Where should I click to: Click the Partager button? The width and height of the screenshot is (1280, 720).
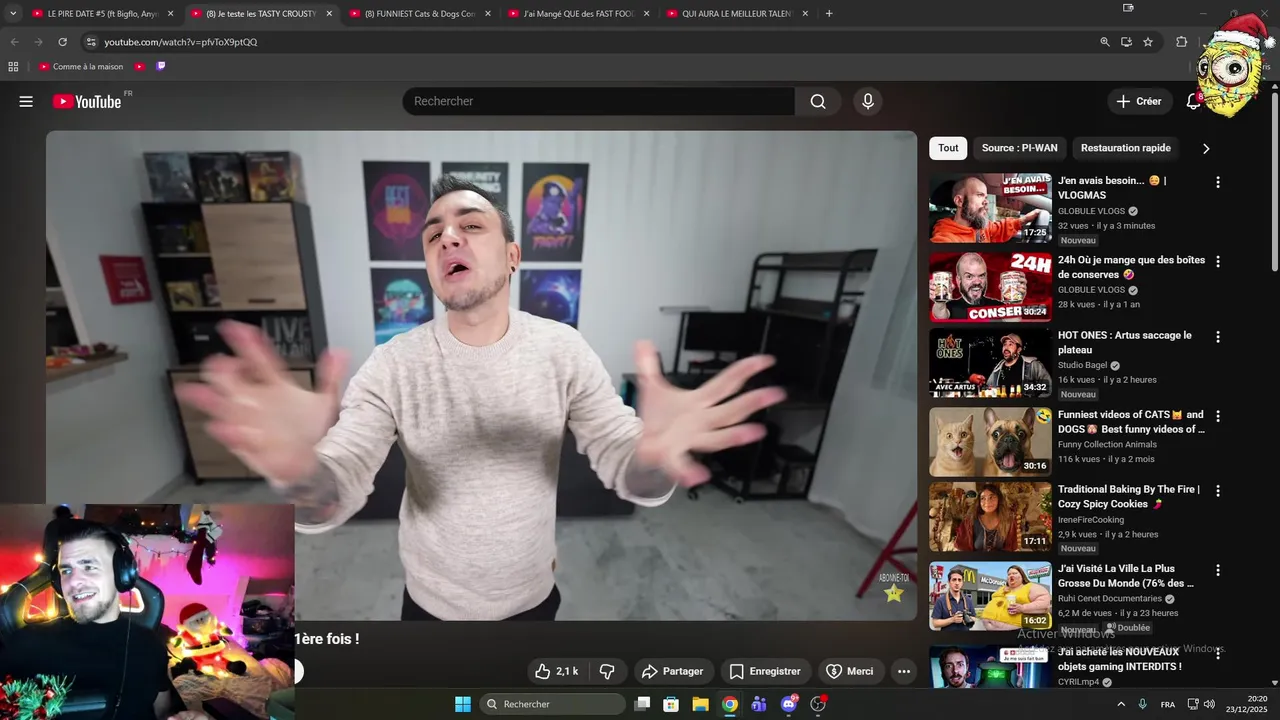672,671
